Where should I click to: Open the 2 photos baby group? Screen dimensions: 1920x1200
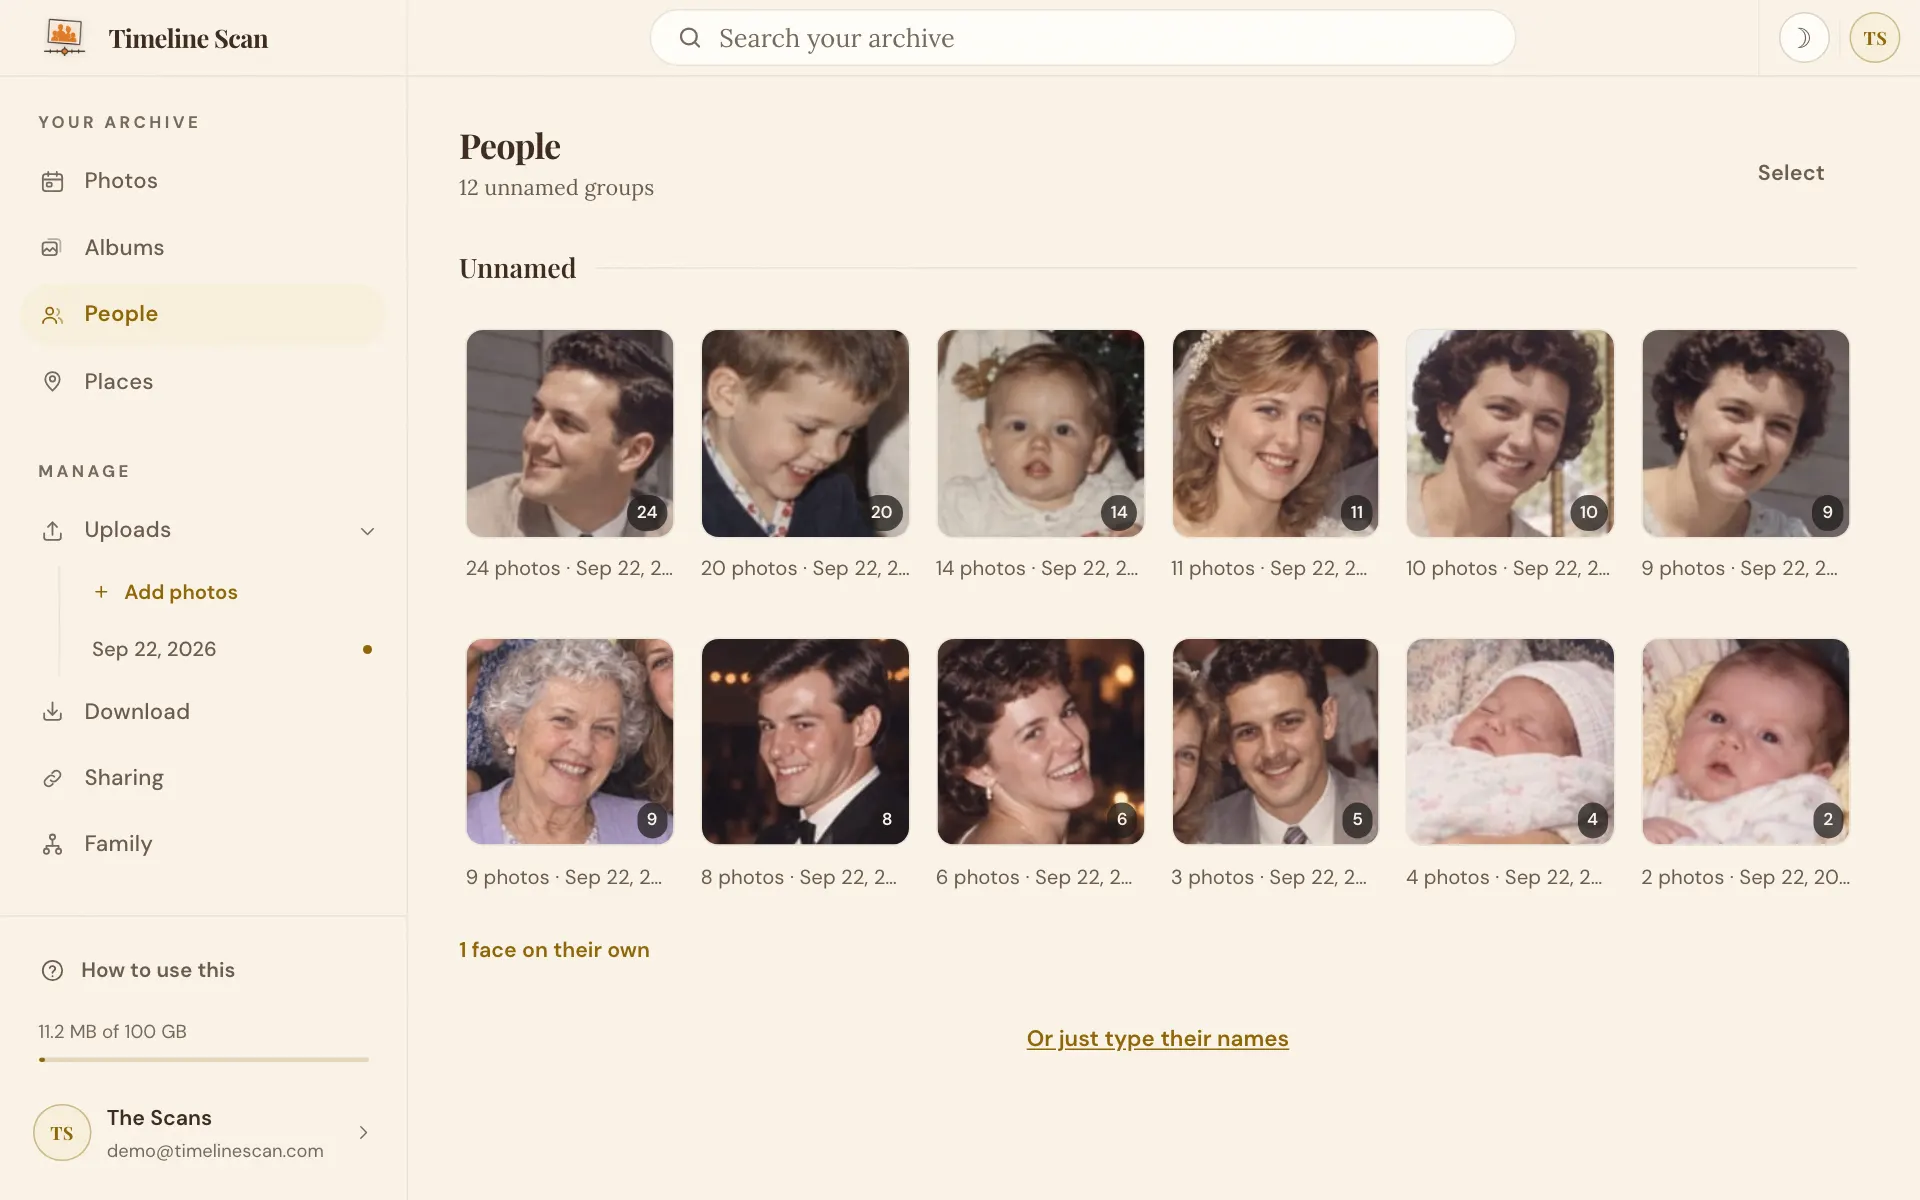point(1745,742)
